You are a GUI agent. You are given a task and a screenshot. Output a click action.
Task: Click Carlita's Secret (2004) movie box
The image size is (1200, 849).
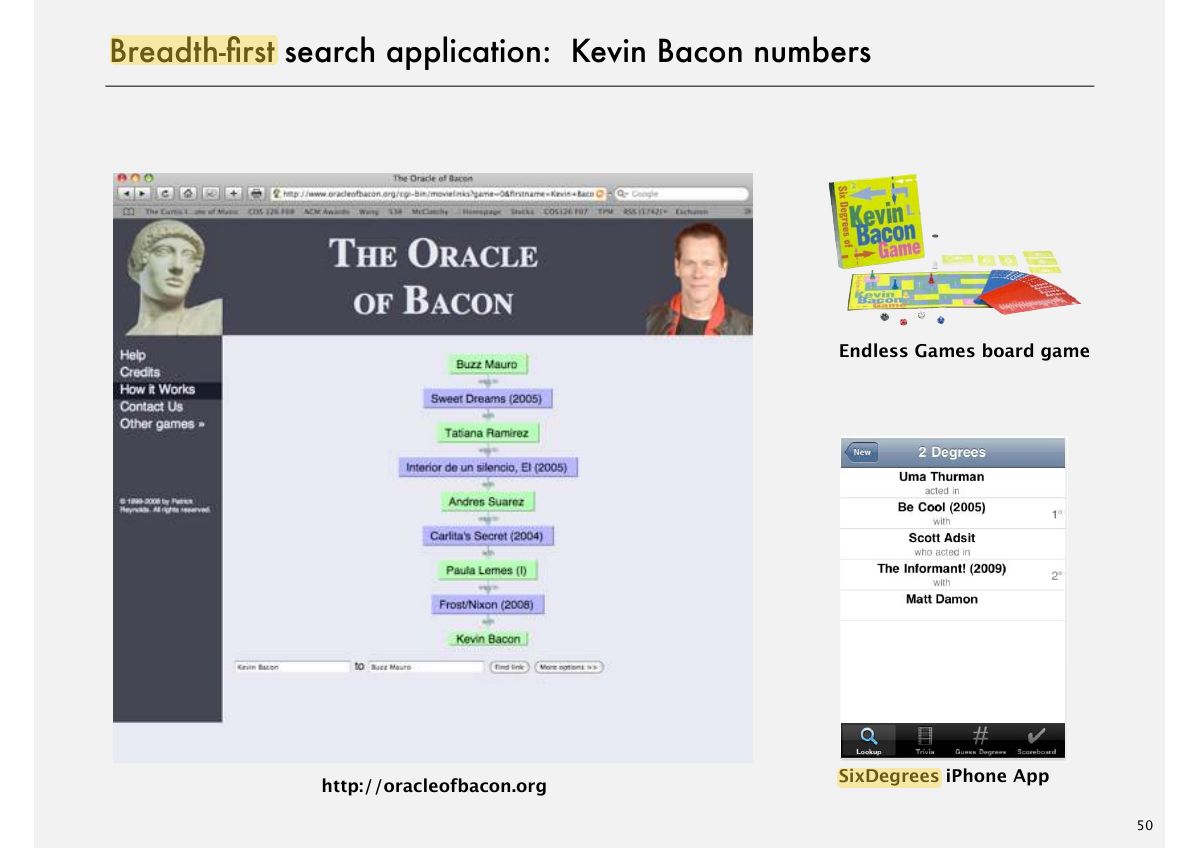pyautogui.click(x=487, y=536)
